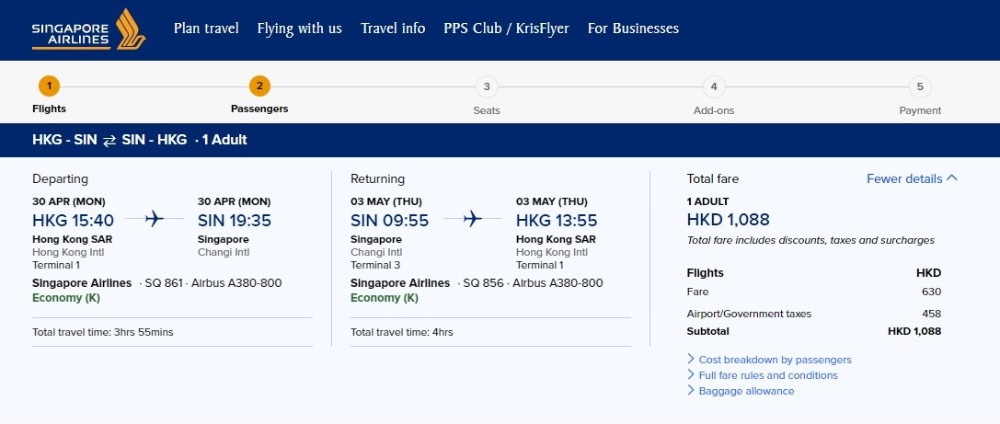Click the returning flight airplane icon
This screenshot has width=1000, height=424.
pyautogui.click(x=472, y=219)
